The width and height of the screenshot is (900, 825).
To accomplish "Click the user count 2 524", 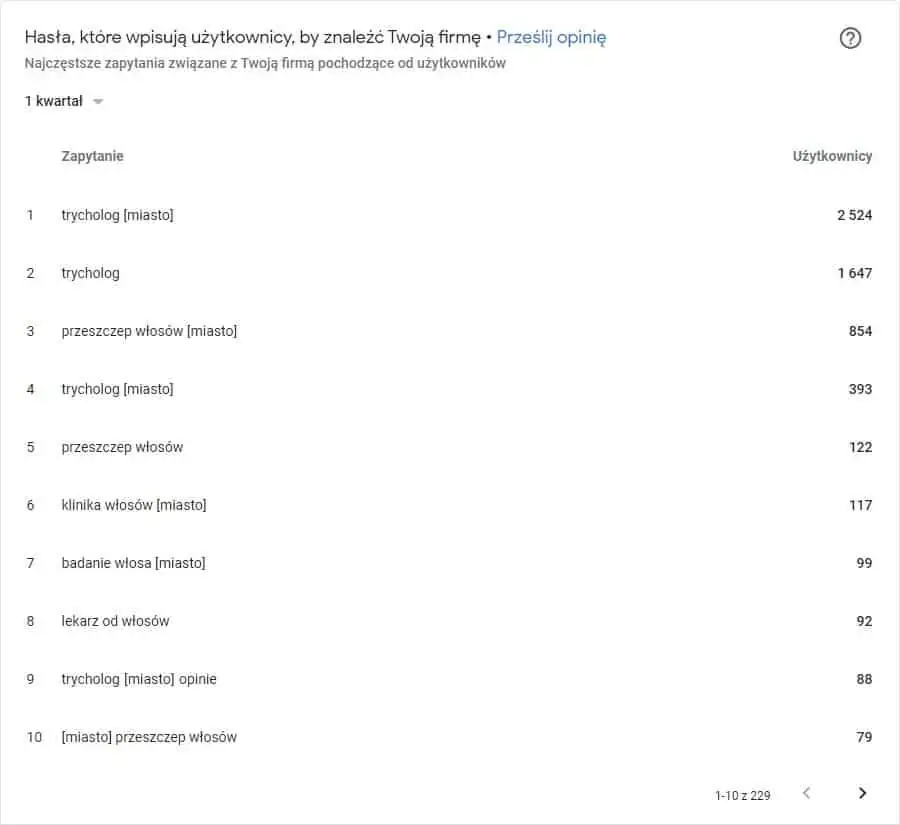I will [x=855, y=215].
